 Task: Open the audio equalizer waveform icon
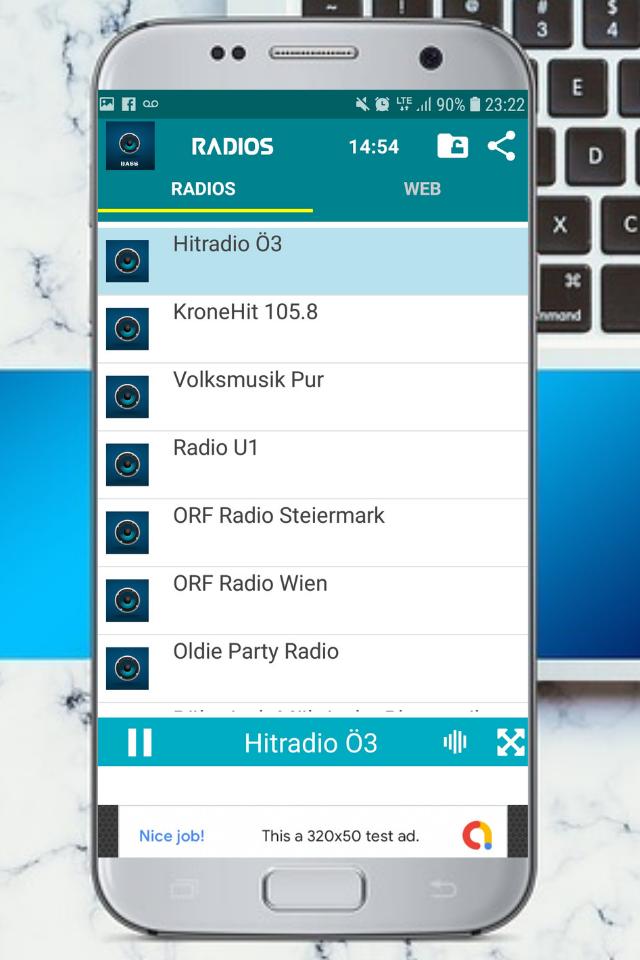455,743
